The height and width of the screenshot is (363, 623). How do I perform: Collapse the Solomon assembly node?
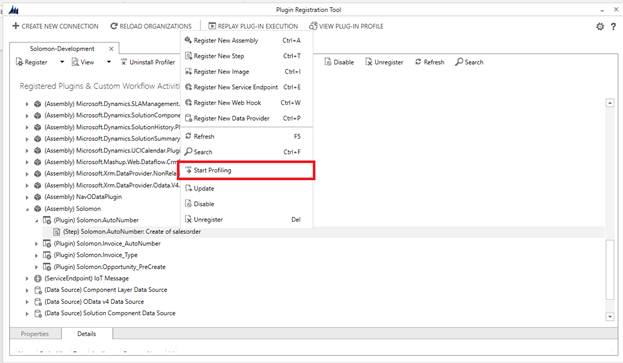click(x=27, y=209)
